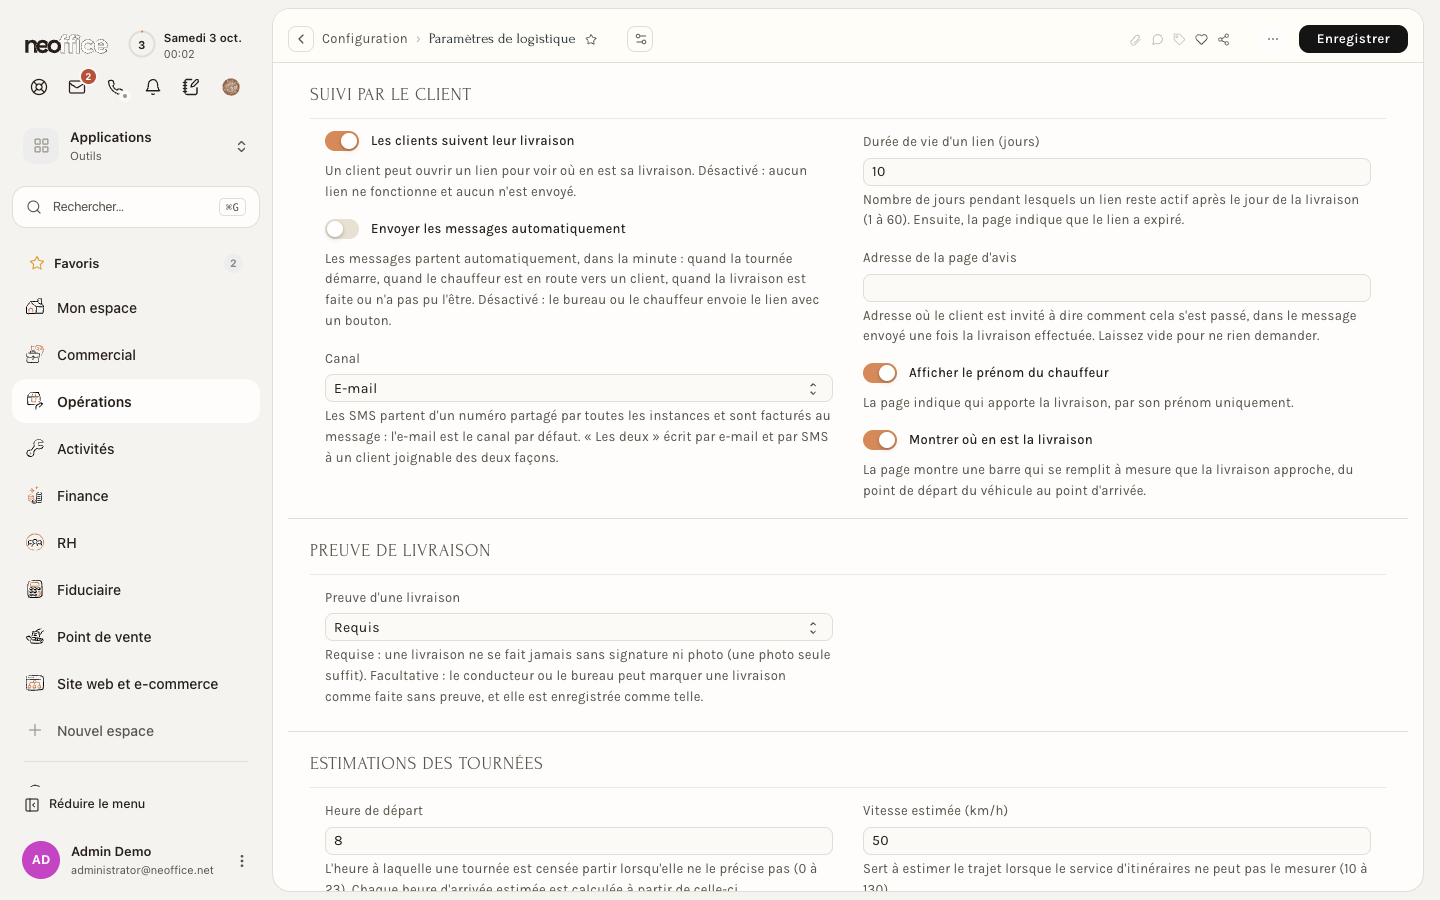Expand the Applications switcher
Image resolution: width=1440 pixels, height=900 pixels.
click(x=136, y=146)
